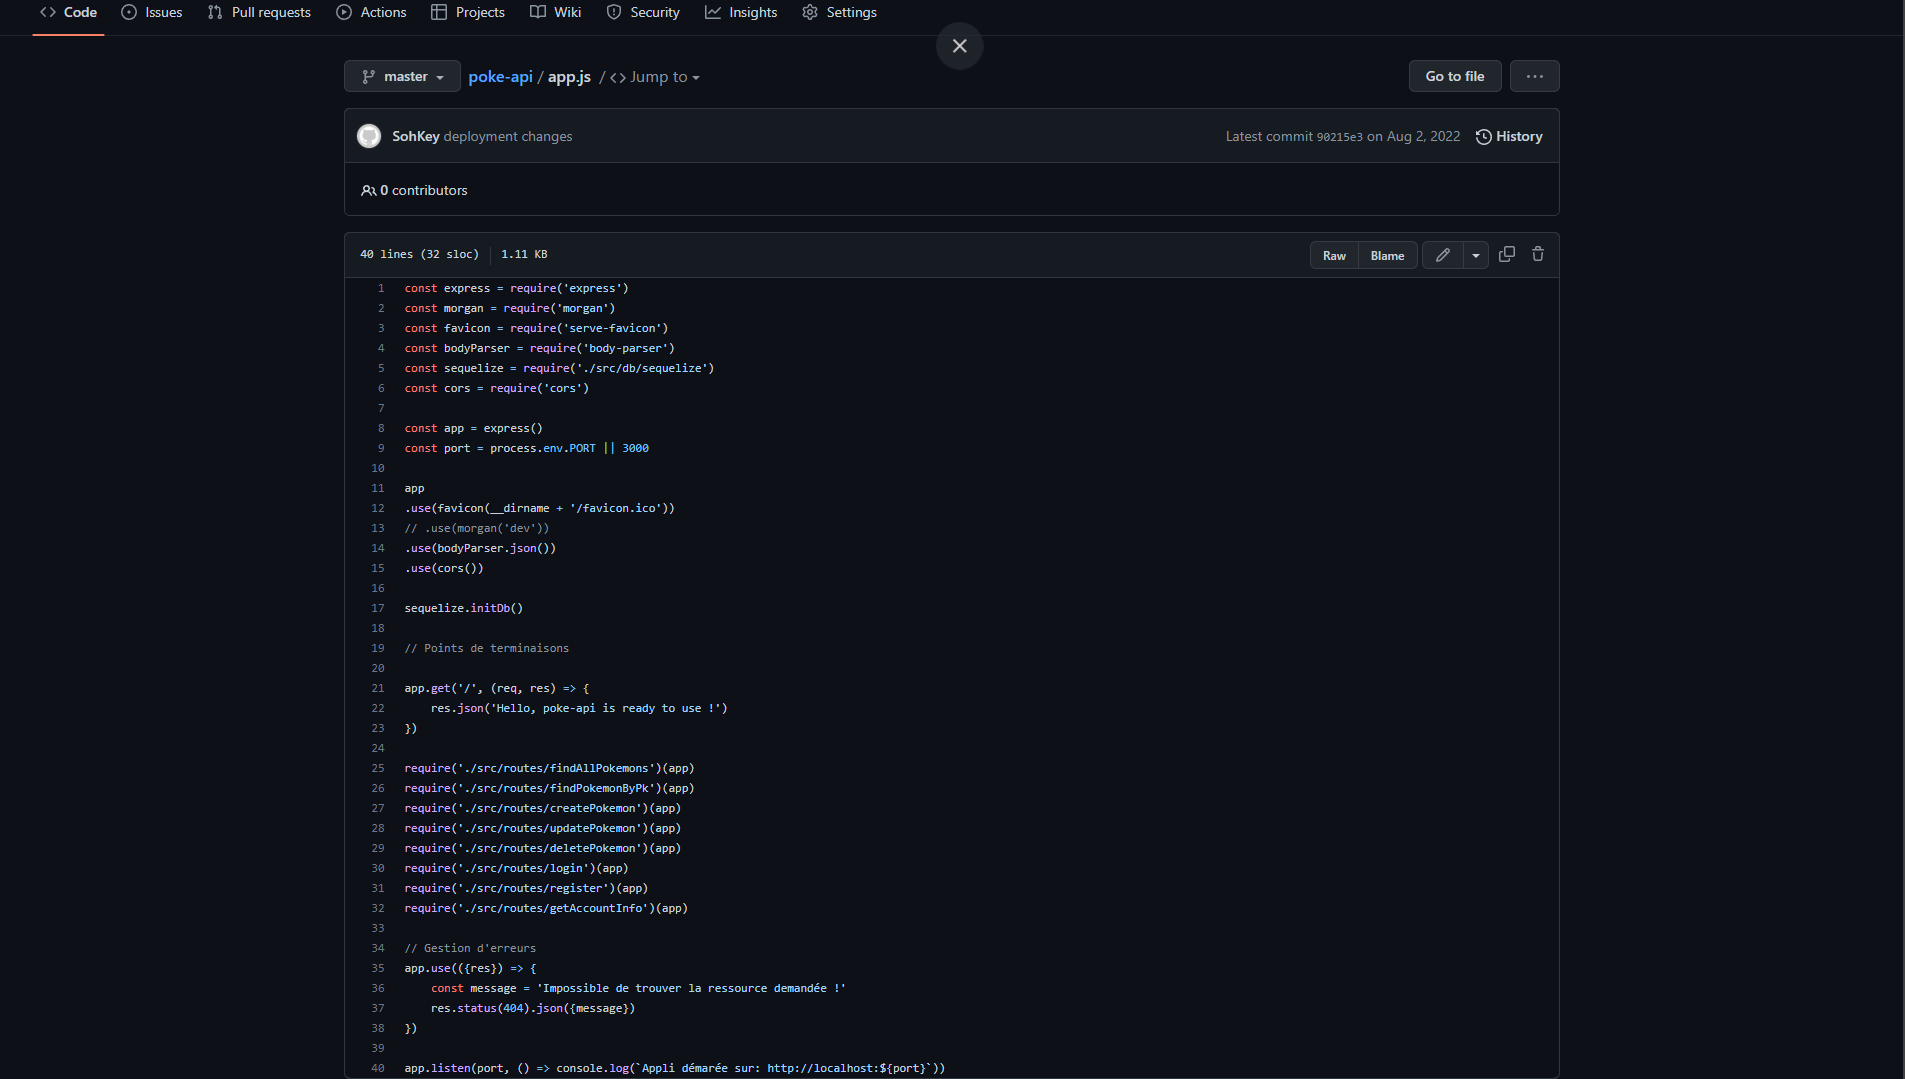Click the "40 lines (32 sloc)" text
The image size is (1905, 1079).
coord(419,254)
